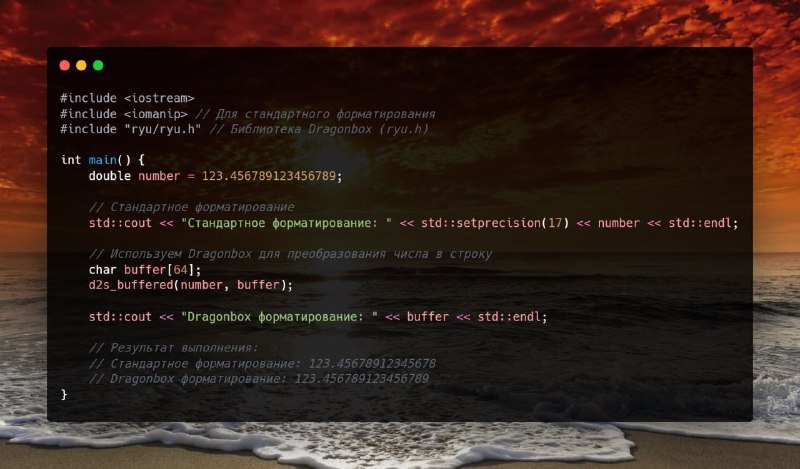This screenshot has width=800, height=469.
Task: Click the double keyword
Action: (x=110, y=176)
